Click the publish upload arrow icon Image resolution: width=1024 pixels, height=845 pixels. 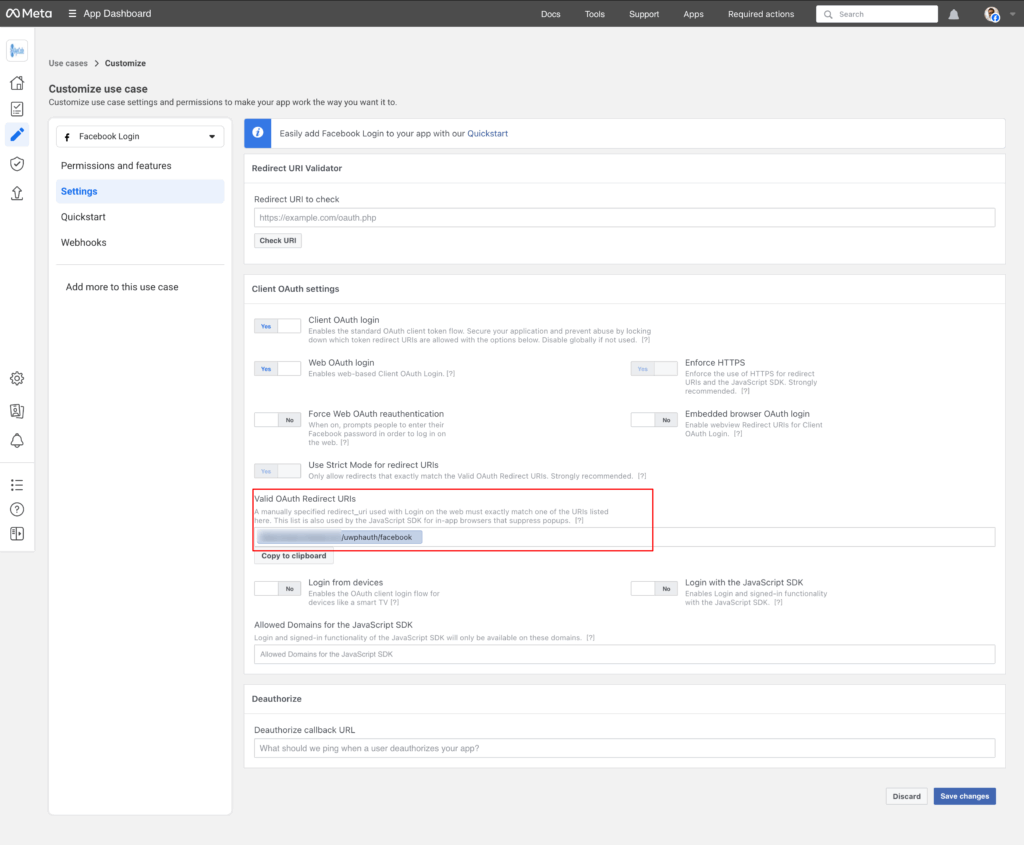17,193
